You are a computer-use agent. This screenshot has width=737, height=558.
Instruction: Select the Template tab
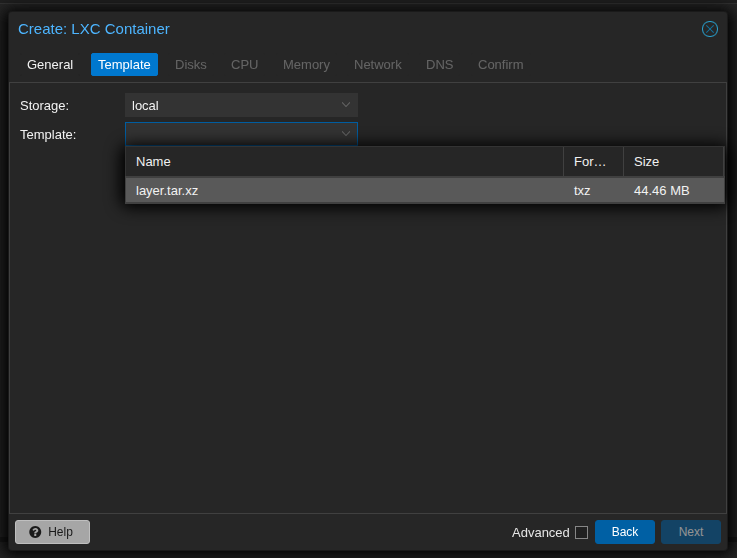pos(124,65)
